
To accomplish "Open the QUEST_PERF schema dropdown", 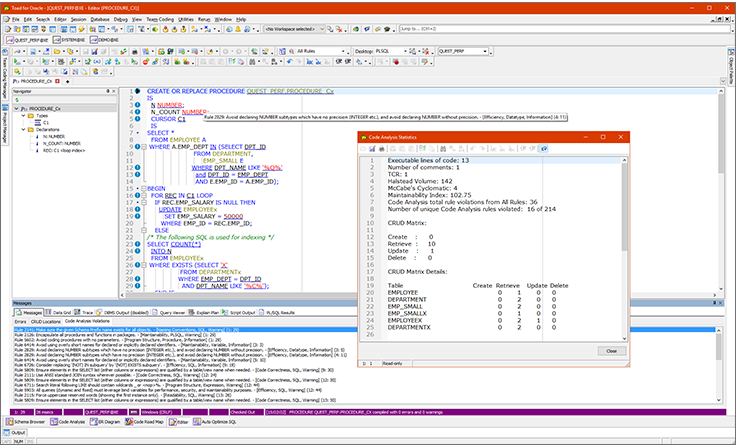I will 485,51.
